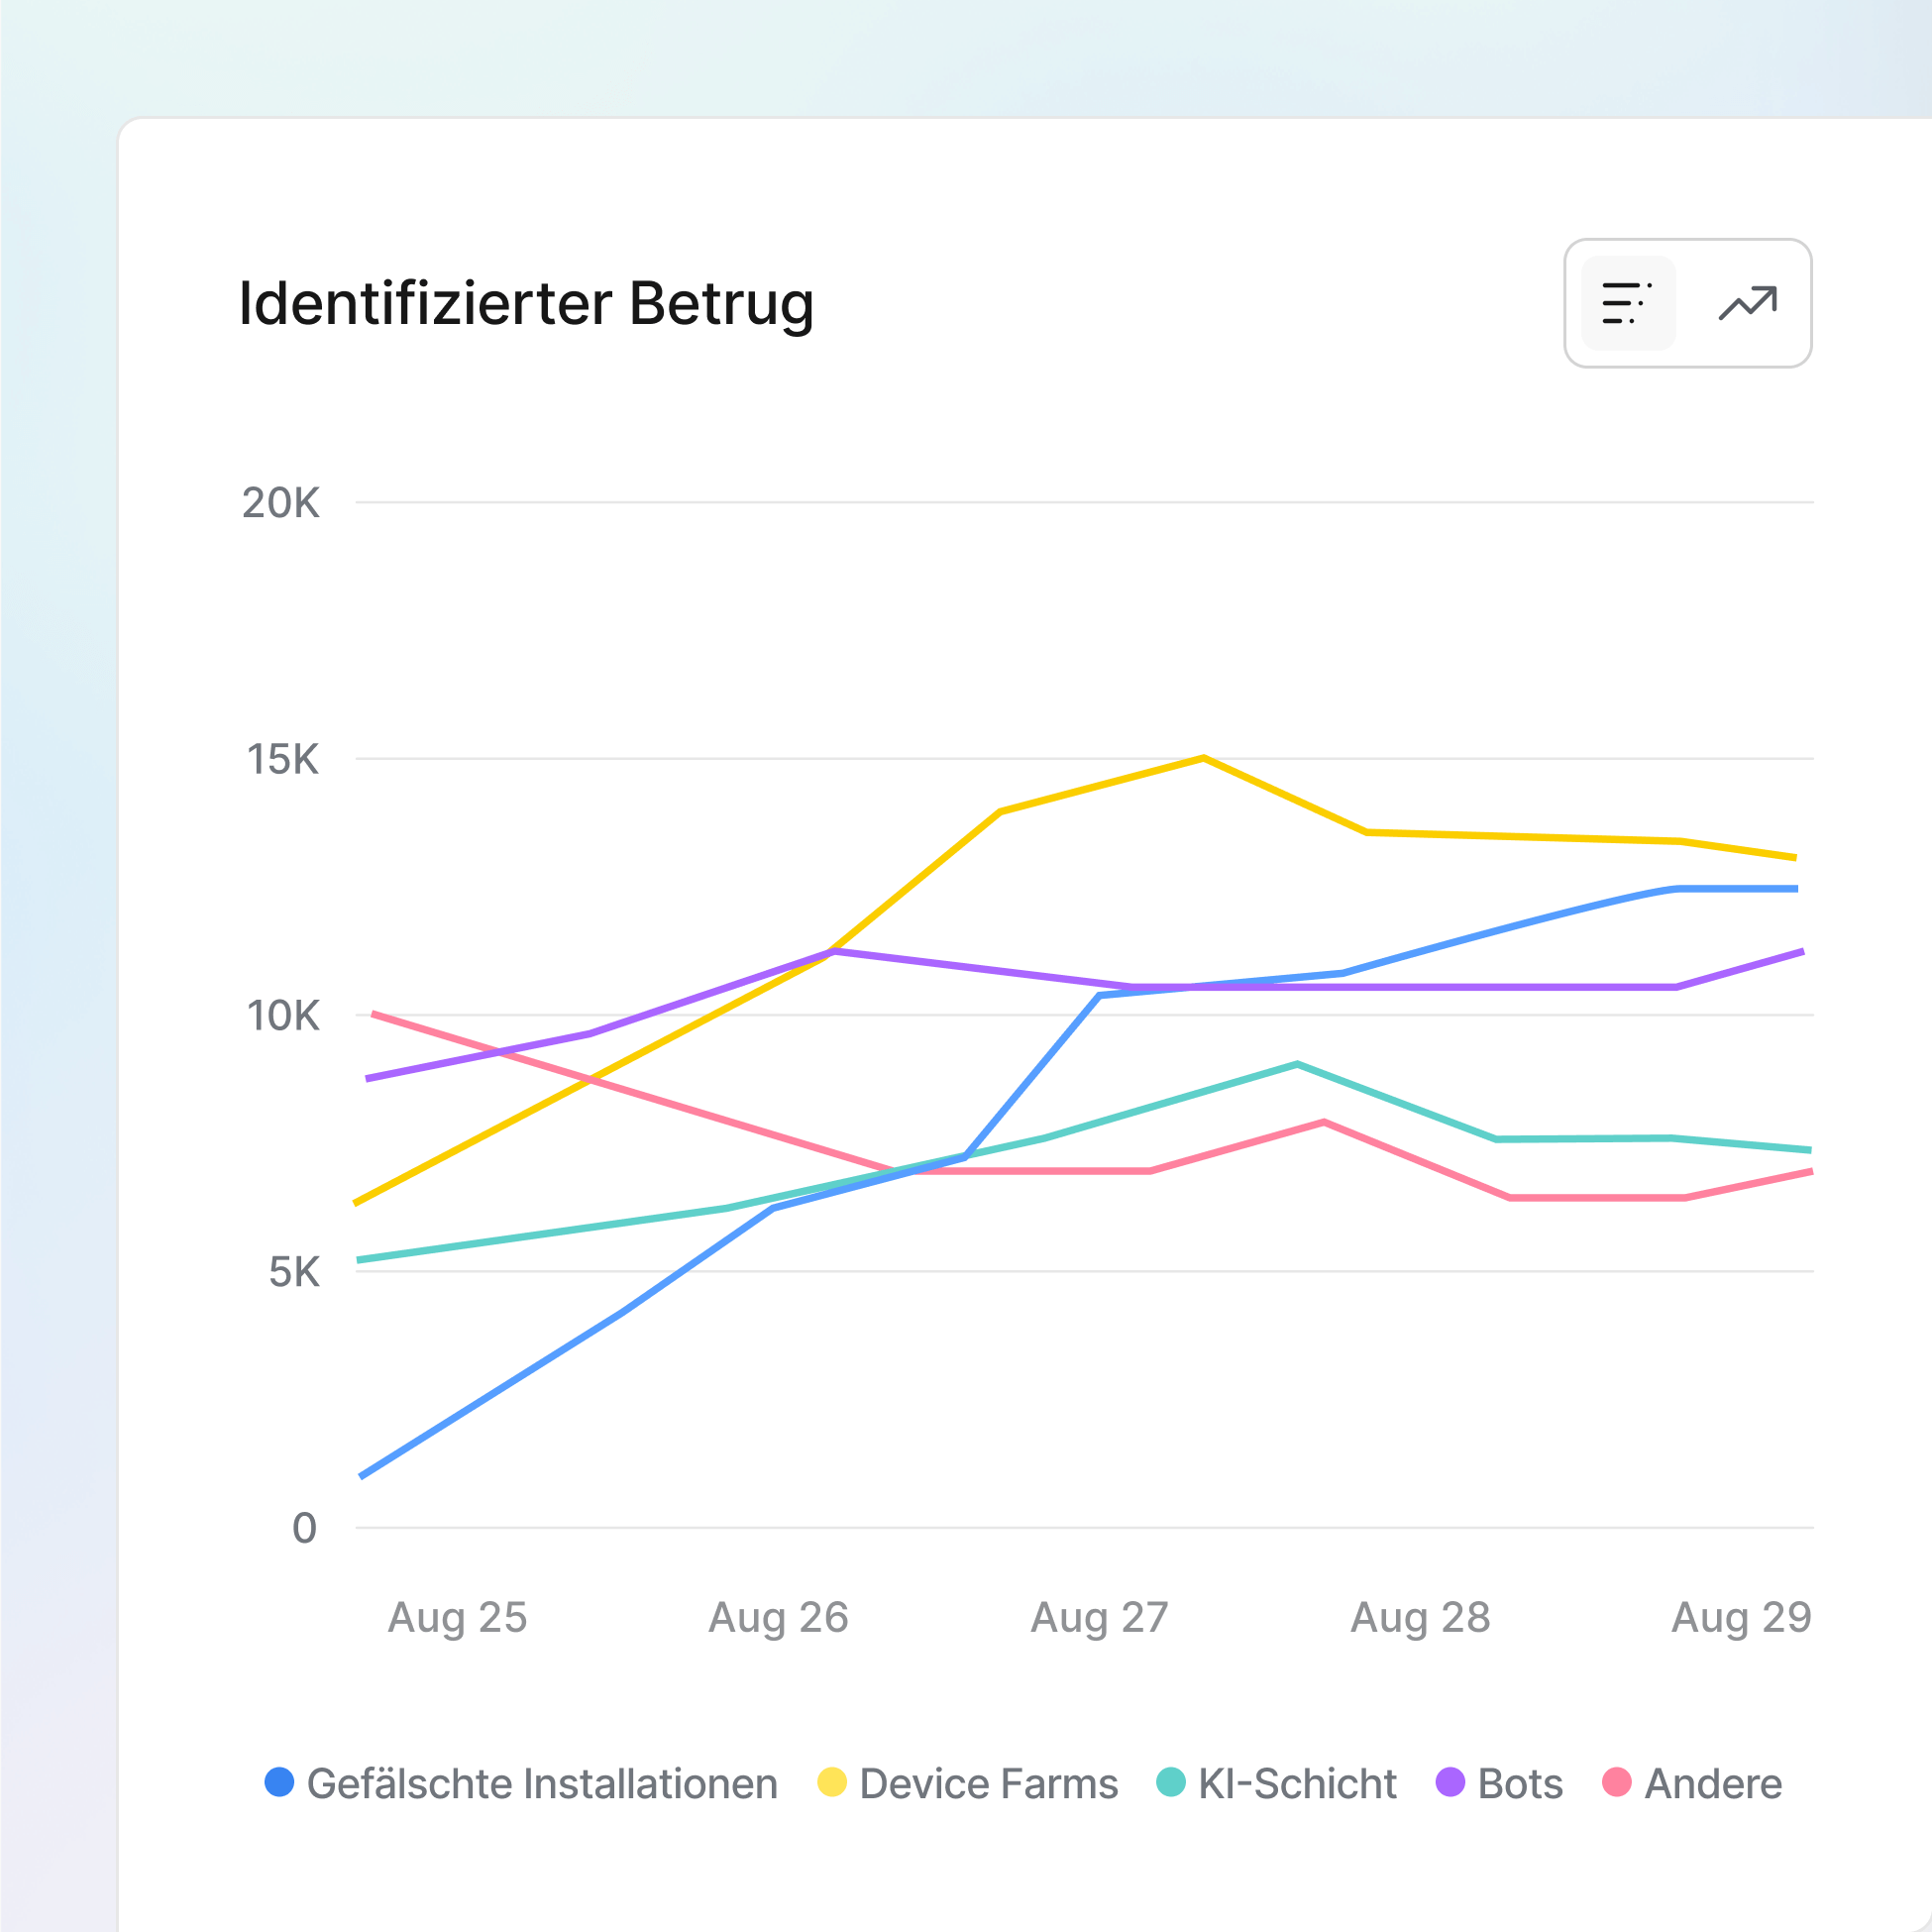Viewport: 1932px width, 1932px height.
Task: Toggle the Device Farms series label
Action: [x=988, y=1784]
